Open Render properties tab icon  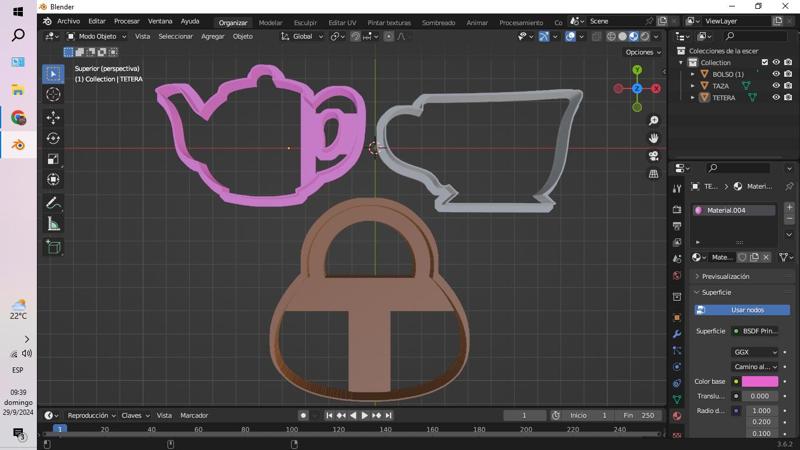coord(677,210)
